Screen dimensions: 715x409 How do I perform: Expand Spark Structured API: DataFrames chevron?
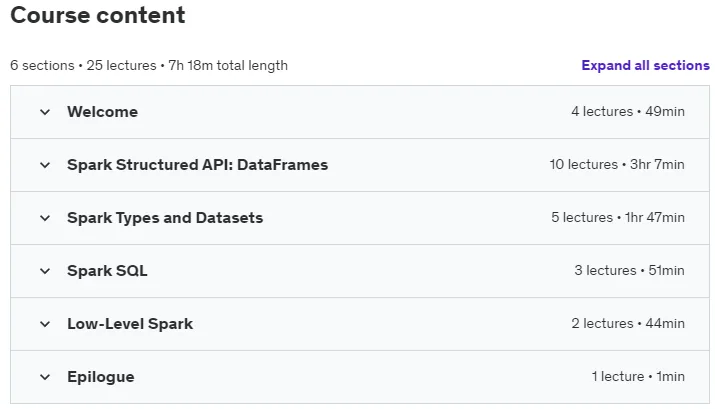(x=45, y=165)
